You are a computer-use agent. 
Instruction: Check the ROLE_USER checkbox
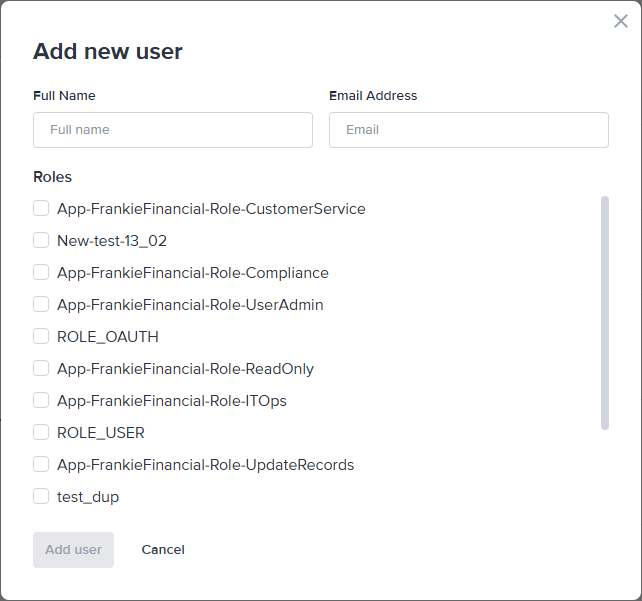[41, 433]
